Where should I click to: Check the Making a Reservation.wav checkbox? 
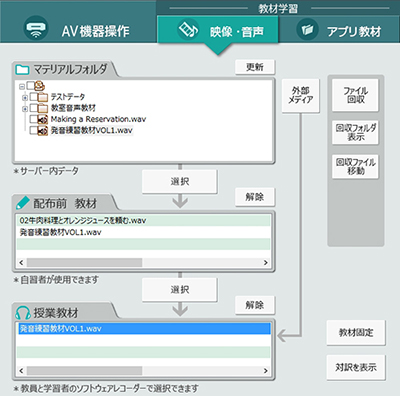[33, 119]
